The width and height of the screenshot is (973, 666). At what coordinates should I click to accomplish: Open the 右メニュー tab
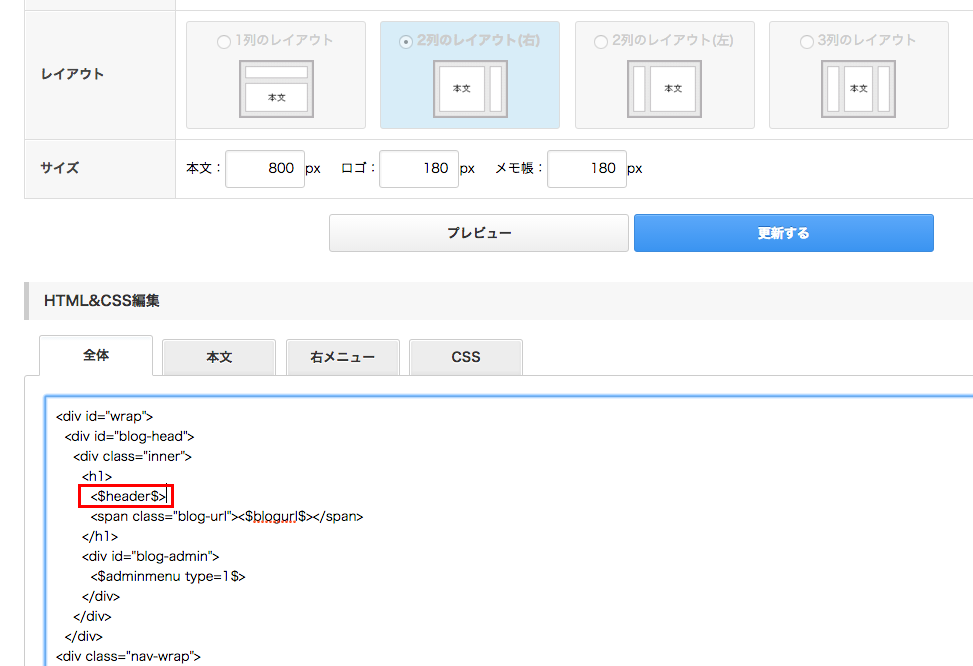[x=343, y=358]
